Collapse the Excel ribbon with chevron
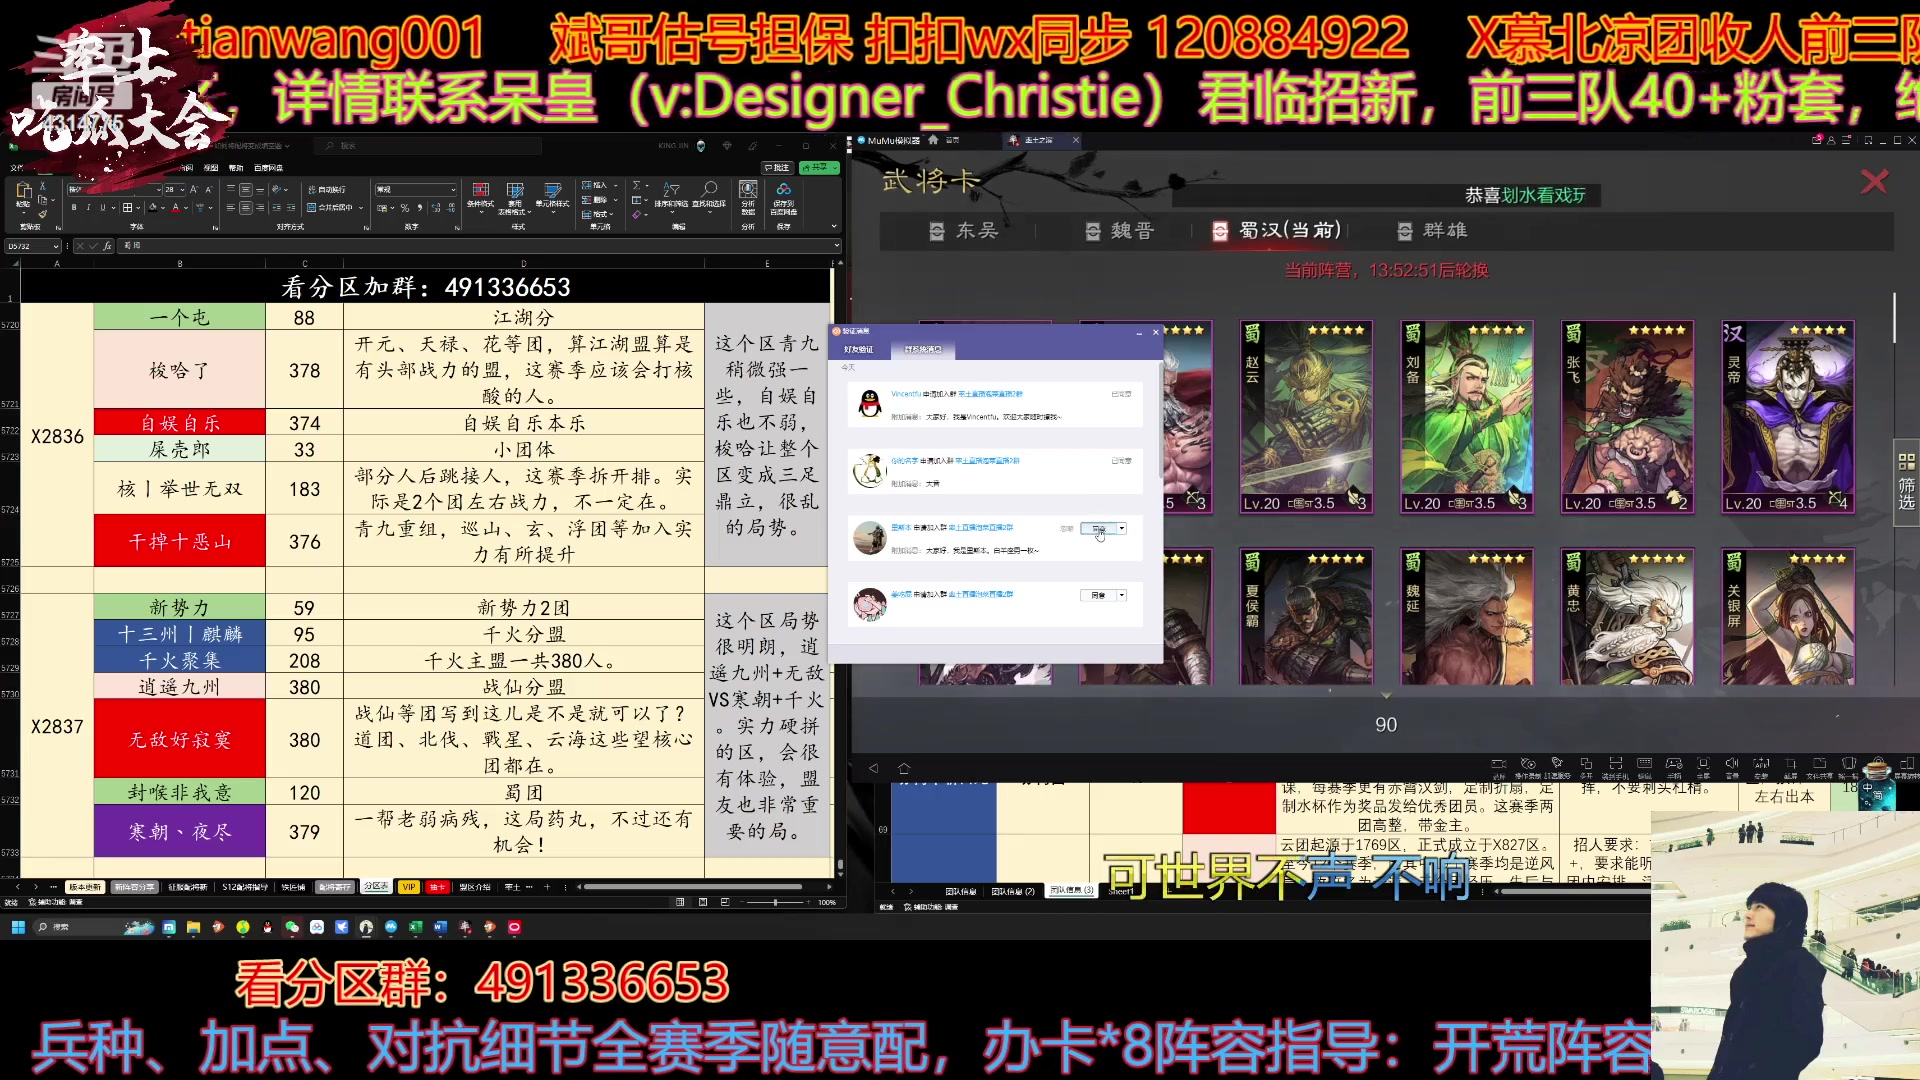 click(x=834, y=226)
